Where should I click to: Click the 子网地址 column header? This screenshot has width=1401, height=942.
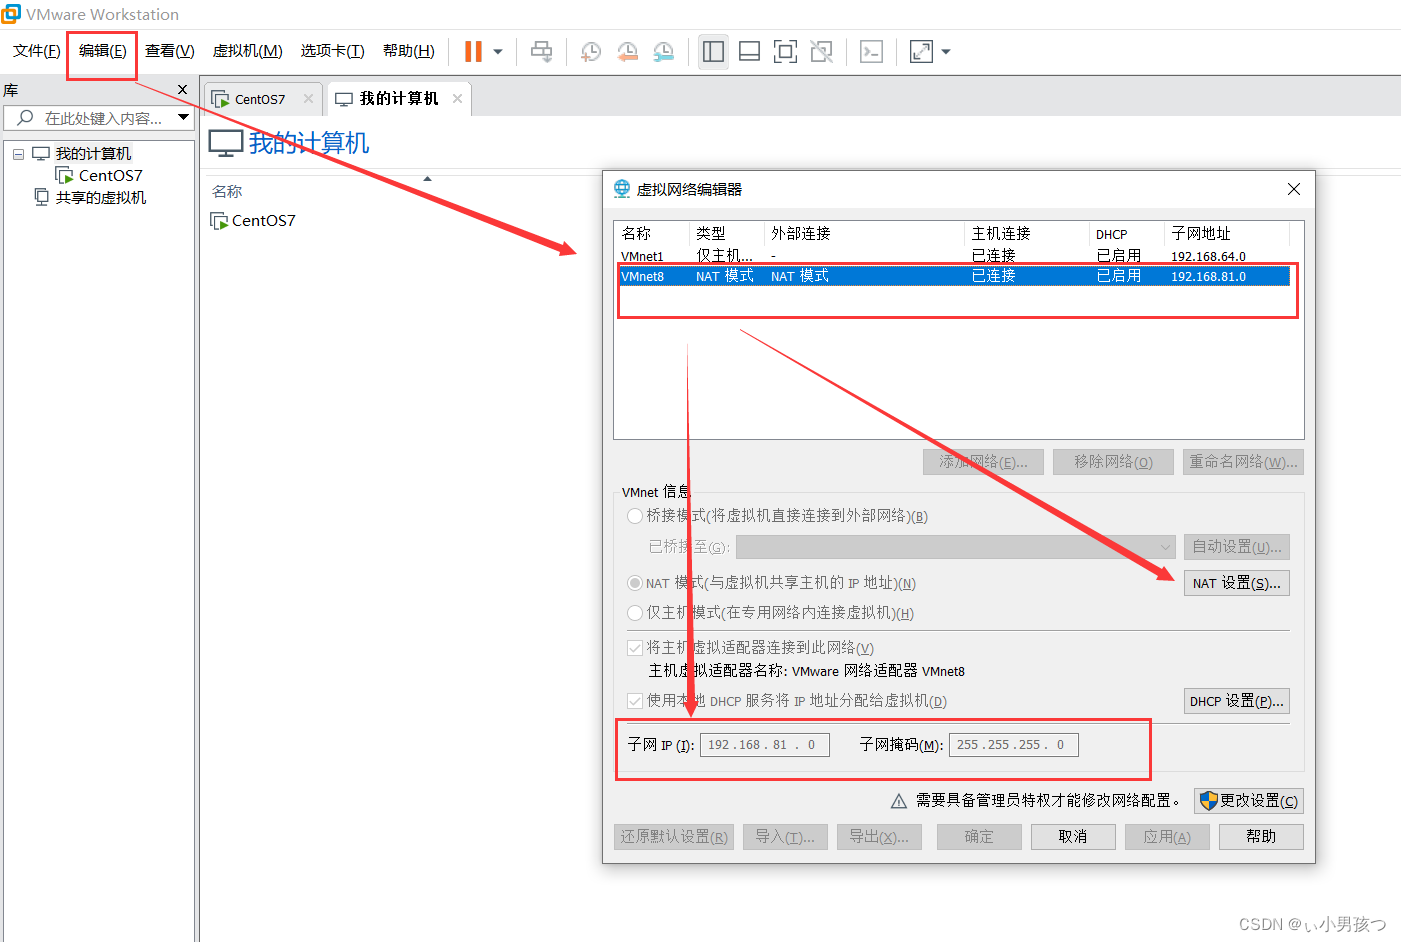(x=1201, y=234)
